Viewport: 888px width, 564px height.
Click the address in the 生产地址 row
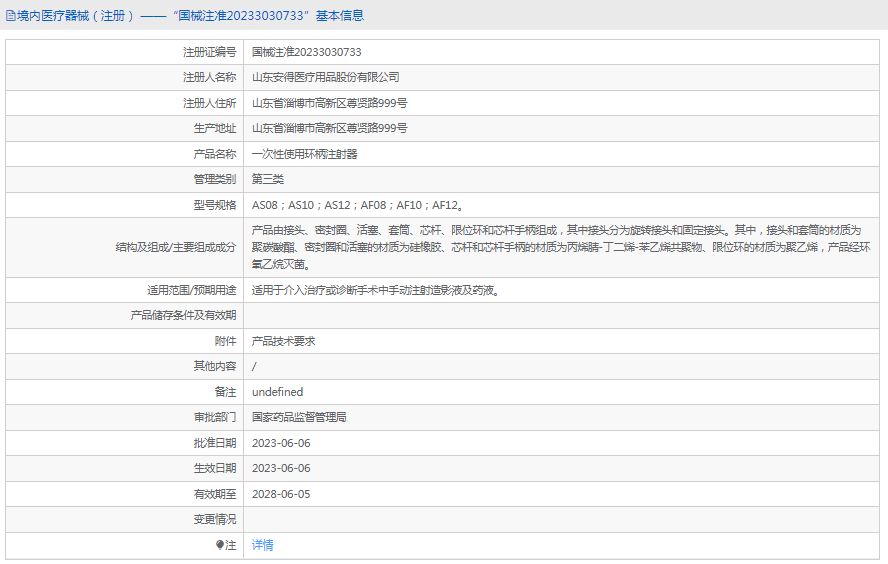(x=330, y=129)
